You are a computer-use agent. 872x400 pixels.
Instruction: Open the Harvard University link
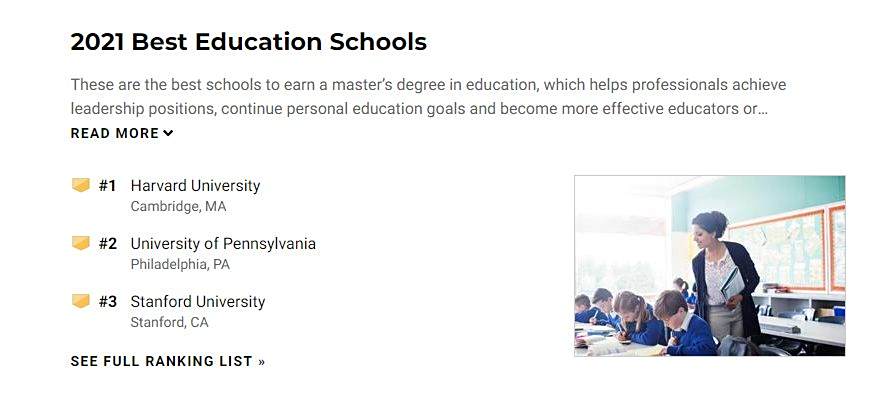coord(195,185)
